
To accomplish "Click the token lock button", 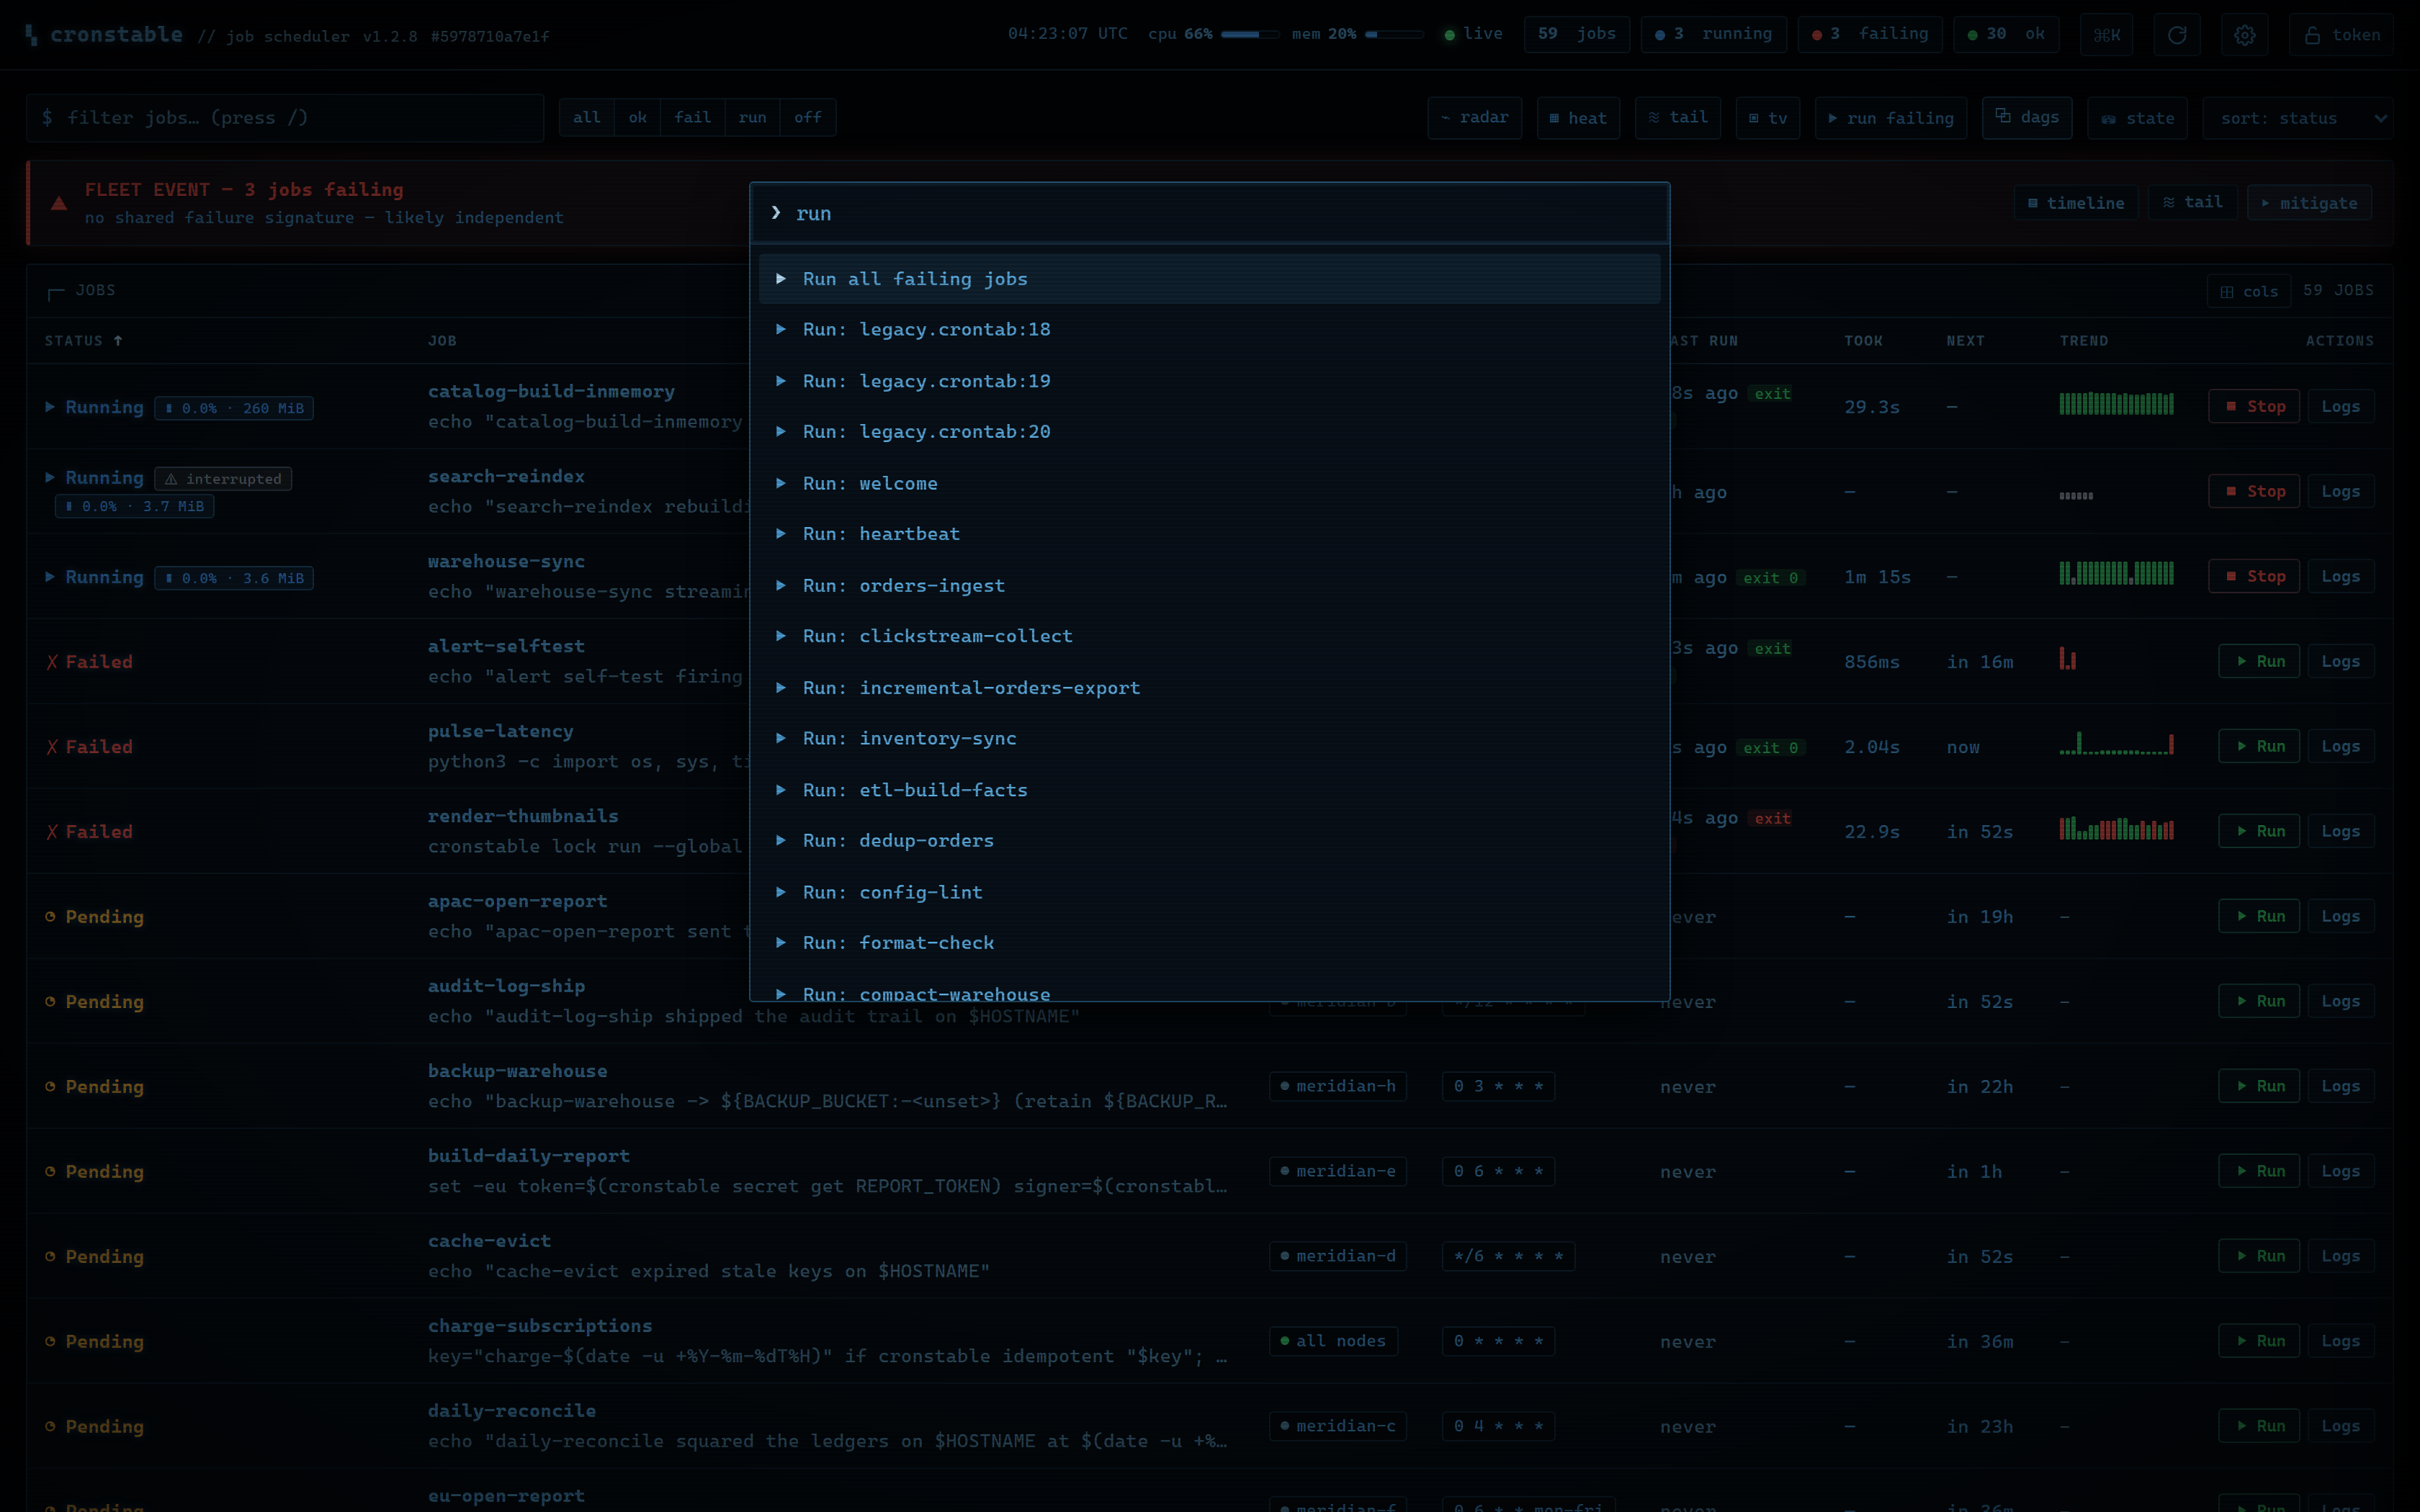I will click(2341, 35).
